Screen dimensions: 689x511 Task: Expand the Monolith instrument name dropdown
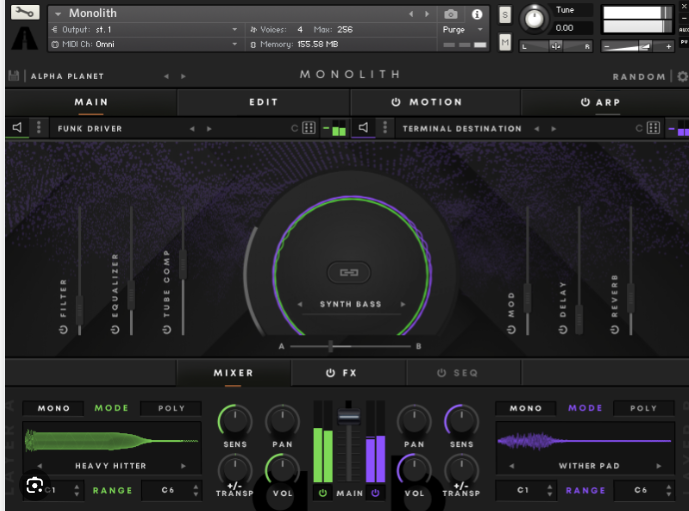pyautogui.click(x=58, y=14)
